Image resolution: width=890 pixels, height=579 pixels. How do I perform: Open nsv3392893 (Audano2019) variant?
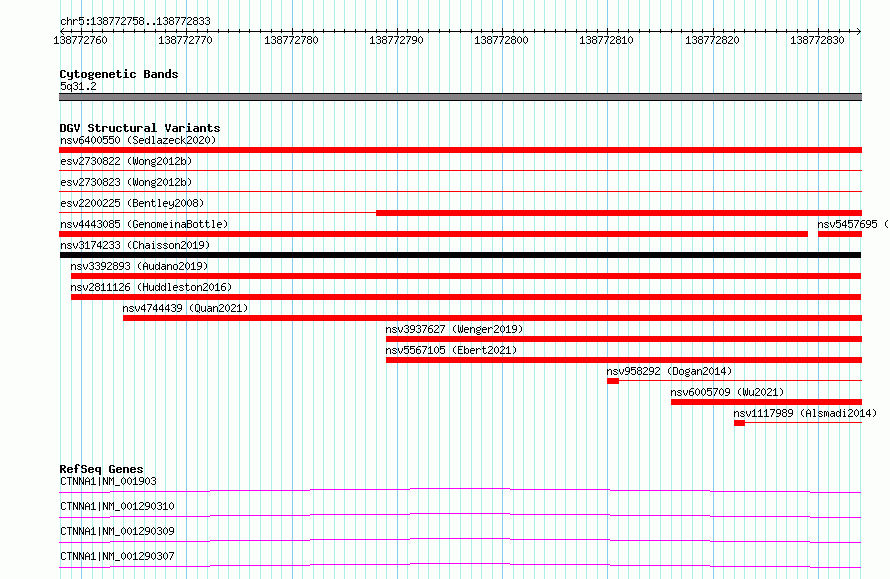click(139, 266)
